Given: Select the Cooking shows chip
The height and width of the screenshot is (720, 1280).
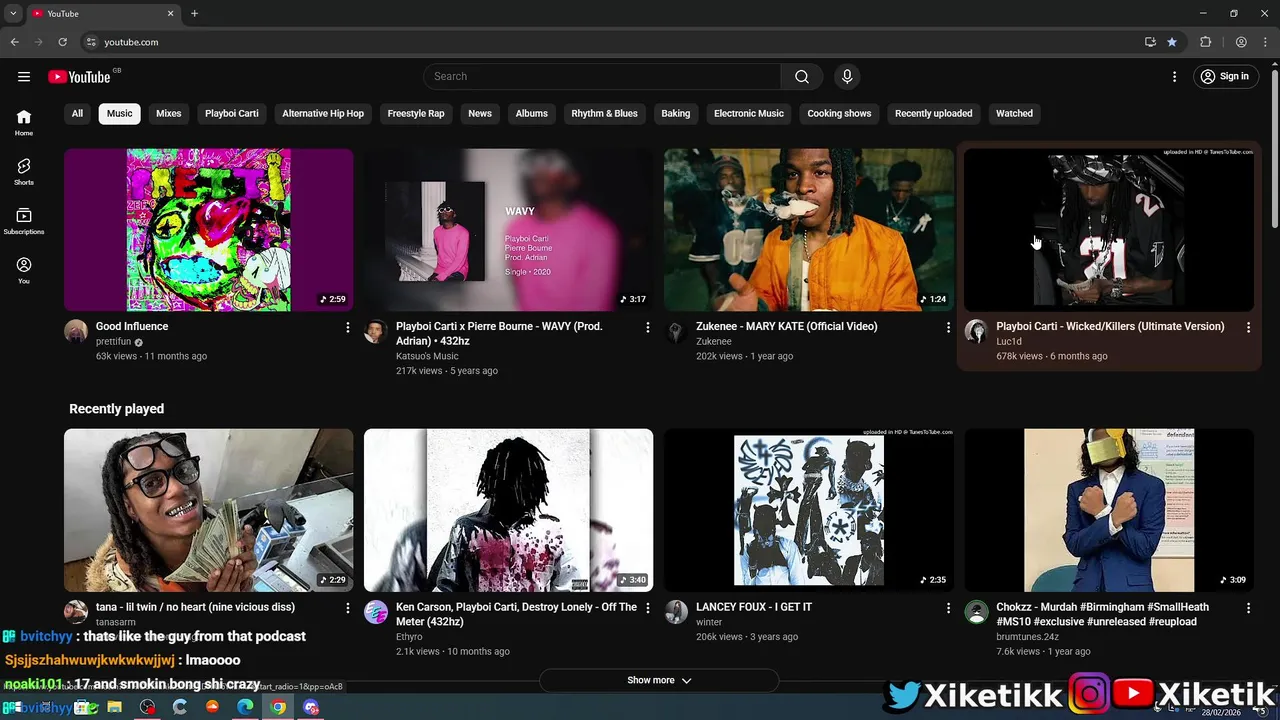Looking at the screenshot, I should [x=839, y=114].
